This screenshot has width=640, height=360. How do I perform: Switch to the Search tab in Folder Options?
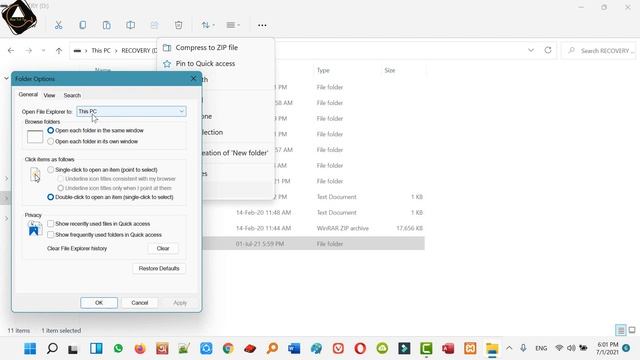72,96
